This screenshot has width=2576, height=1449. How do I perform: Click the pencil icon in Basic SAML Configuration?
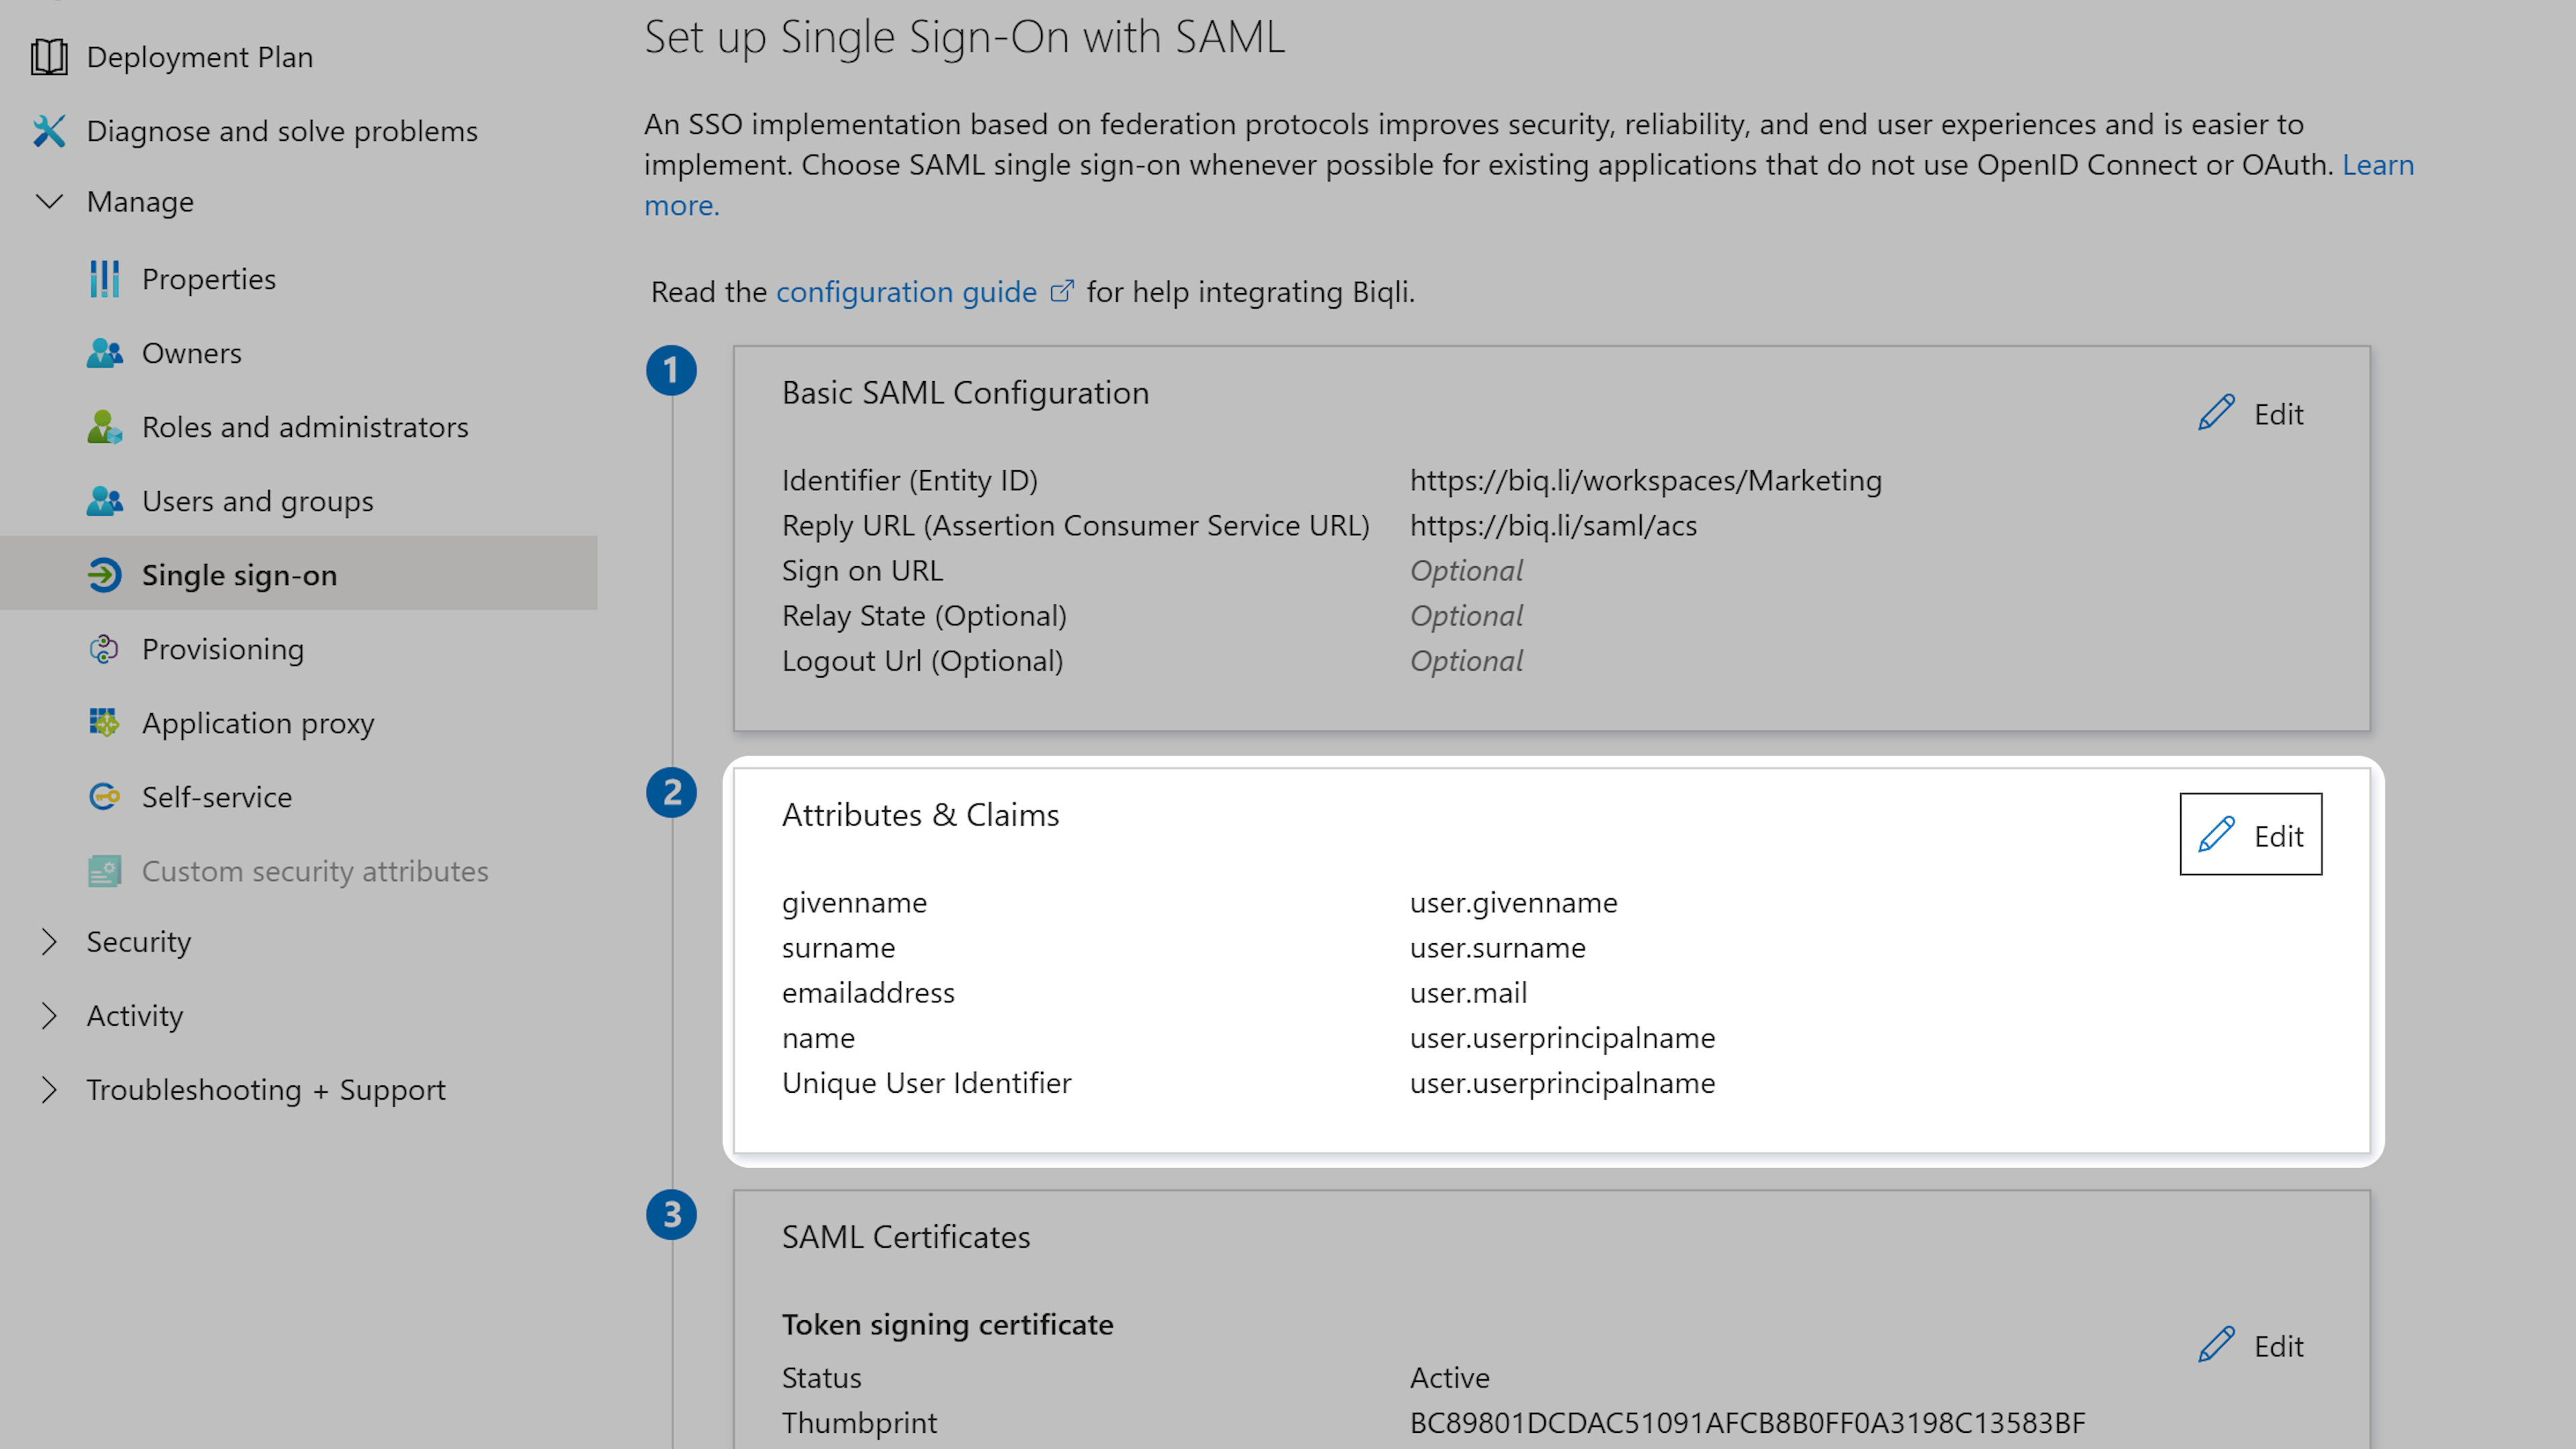click(2216, 413)
